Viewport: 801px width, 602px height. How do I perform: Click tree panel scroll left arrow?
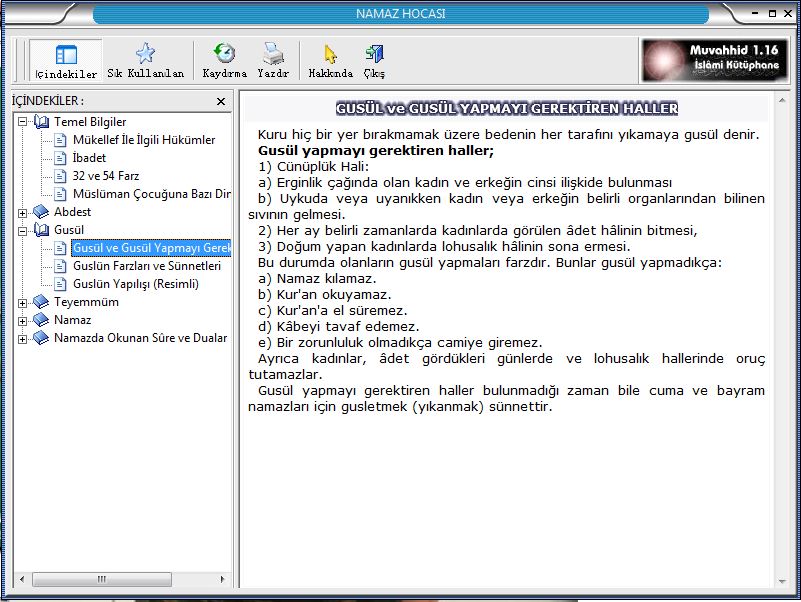(21, 580)
